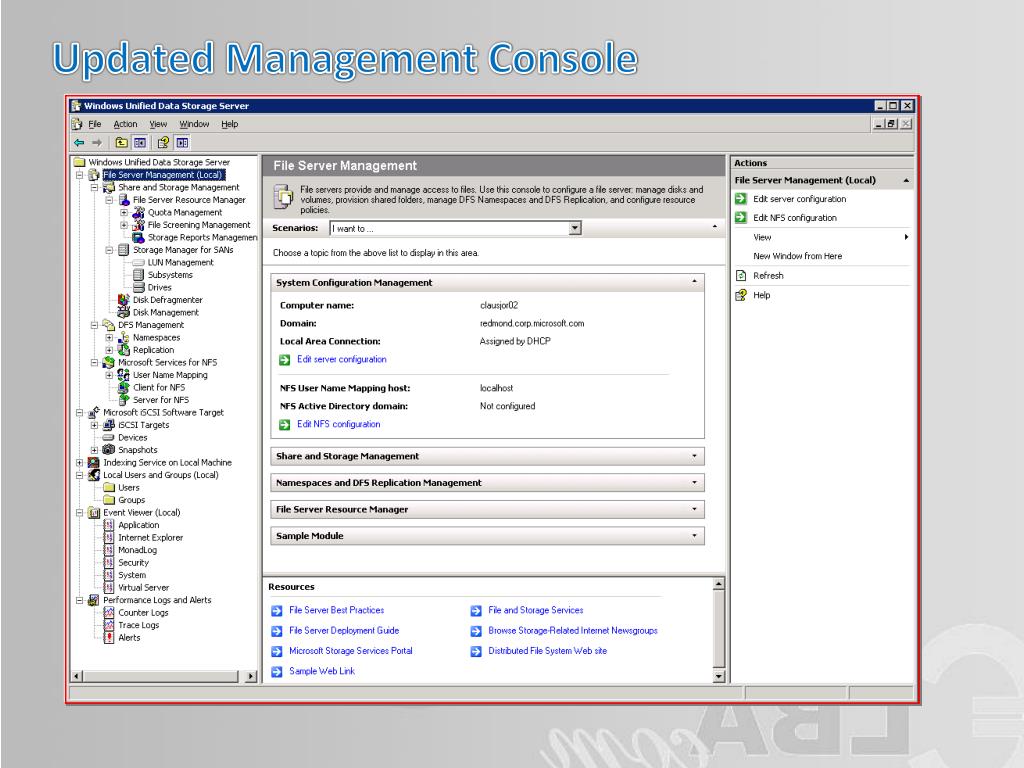1024x768 pixels.
Task: Expand Indexing Service on Local Machine node
Action: tap(80, 462)
